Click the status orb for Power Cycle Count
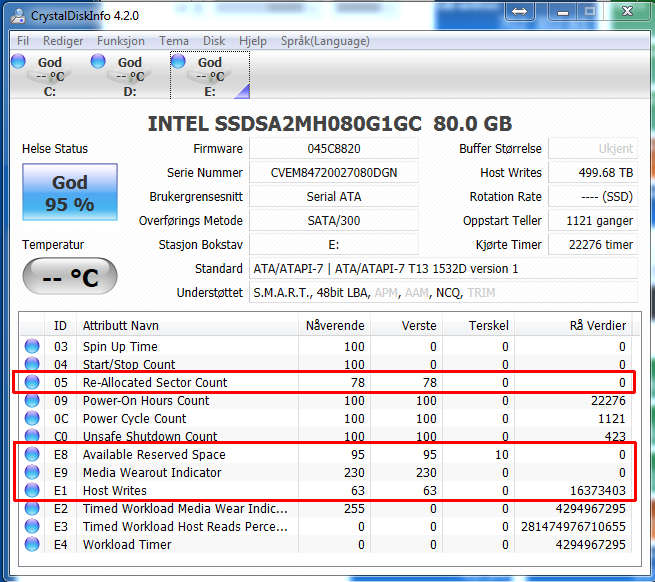This screenshot has height=582, width=655. (x=32, y=418)
